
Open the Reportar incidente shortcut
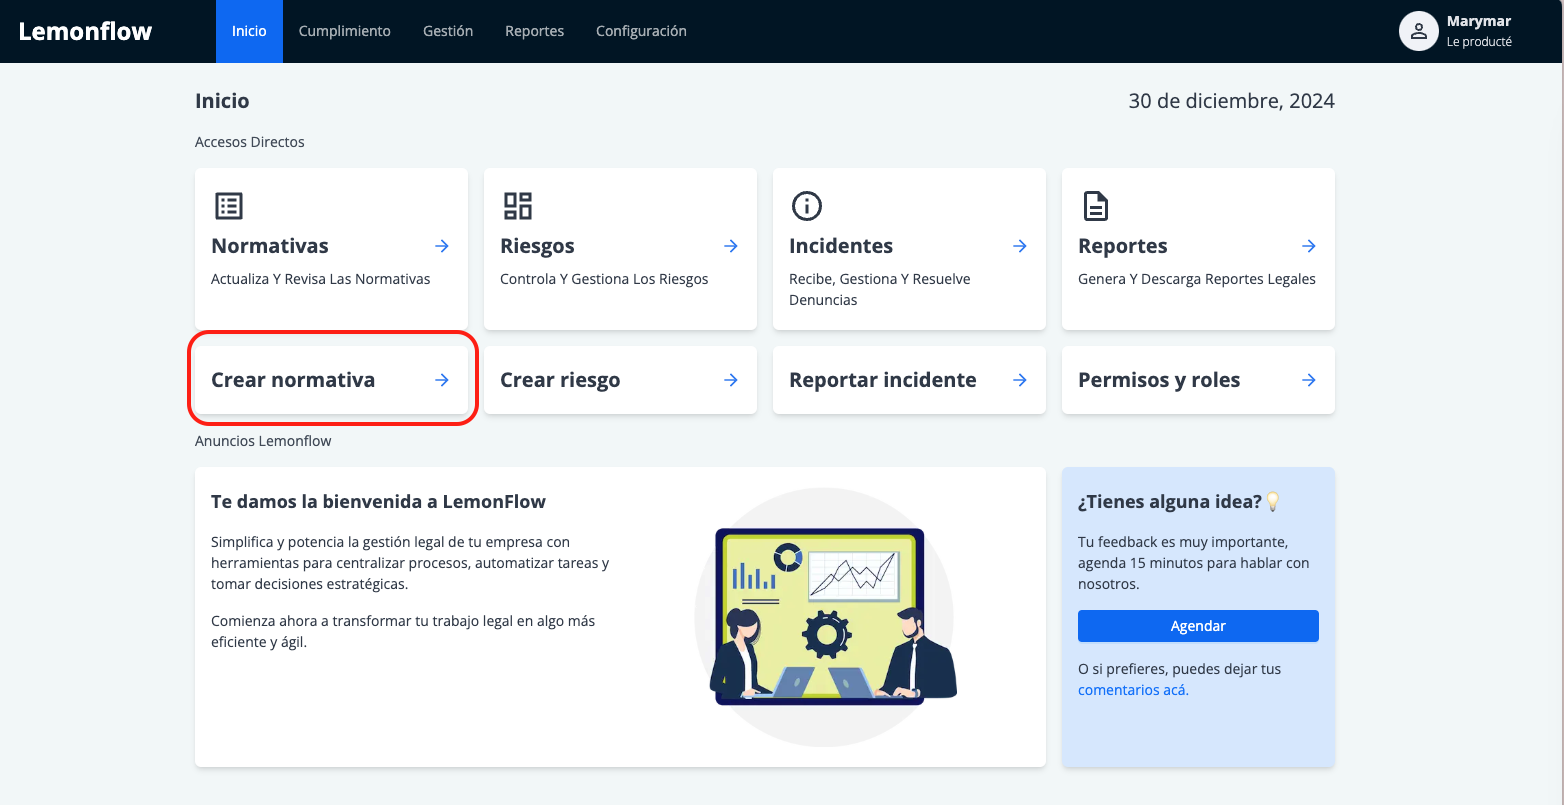point(909,380)
